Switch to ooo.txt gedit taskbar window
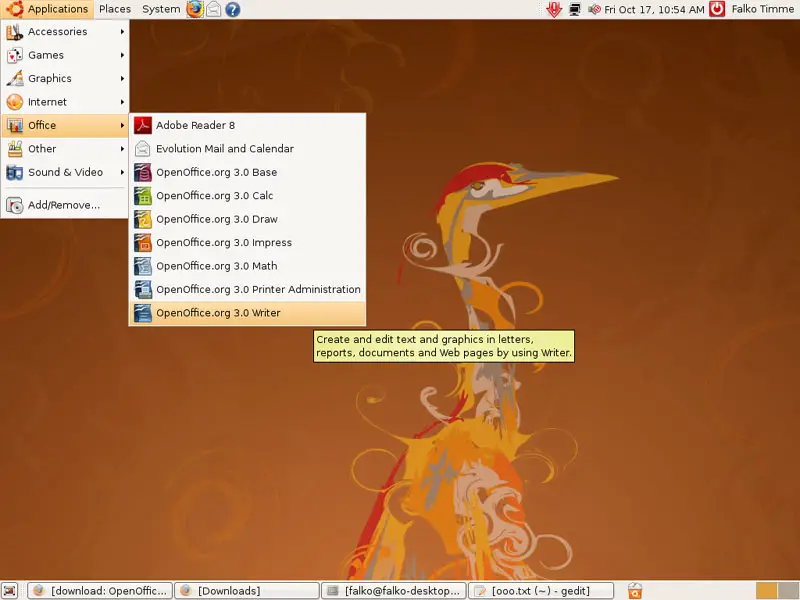Image resolution: width=800 pixels, height=600 pixels. tap(541, 591)
